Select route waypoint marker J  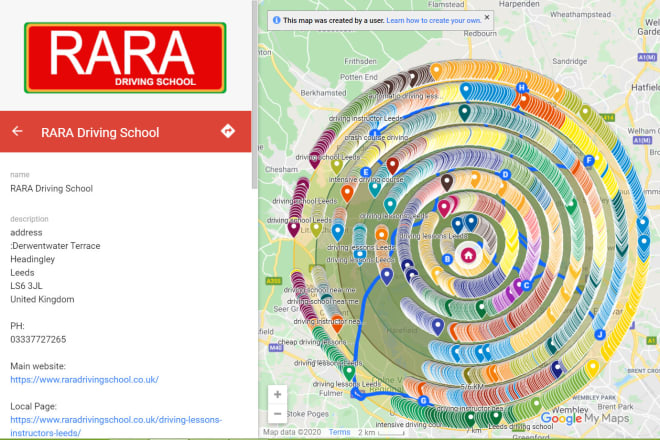pos(600,335)
